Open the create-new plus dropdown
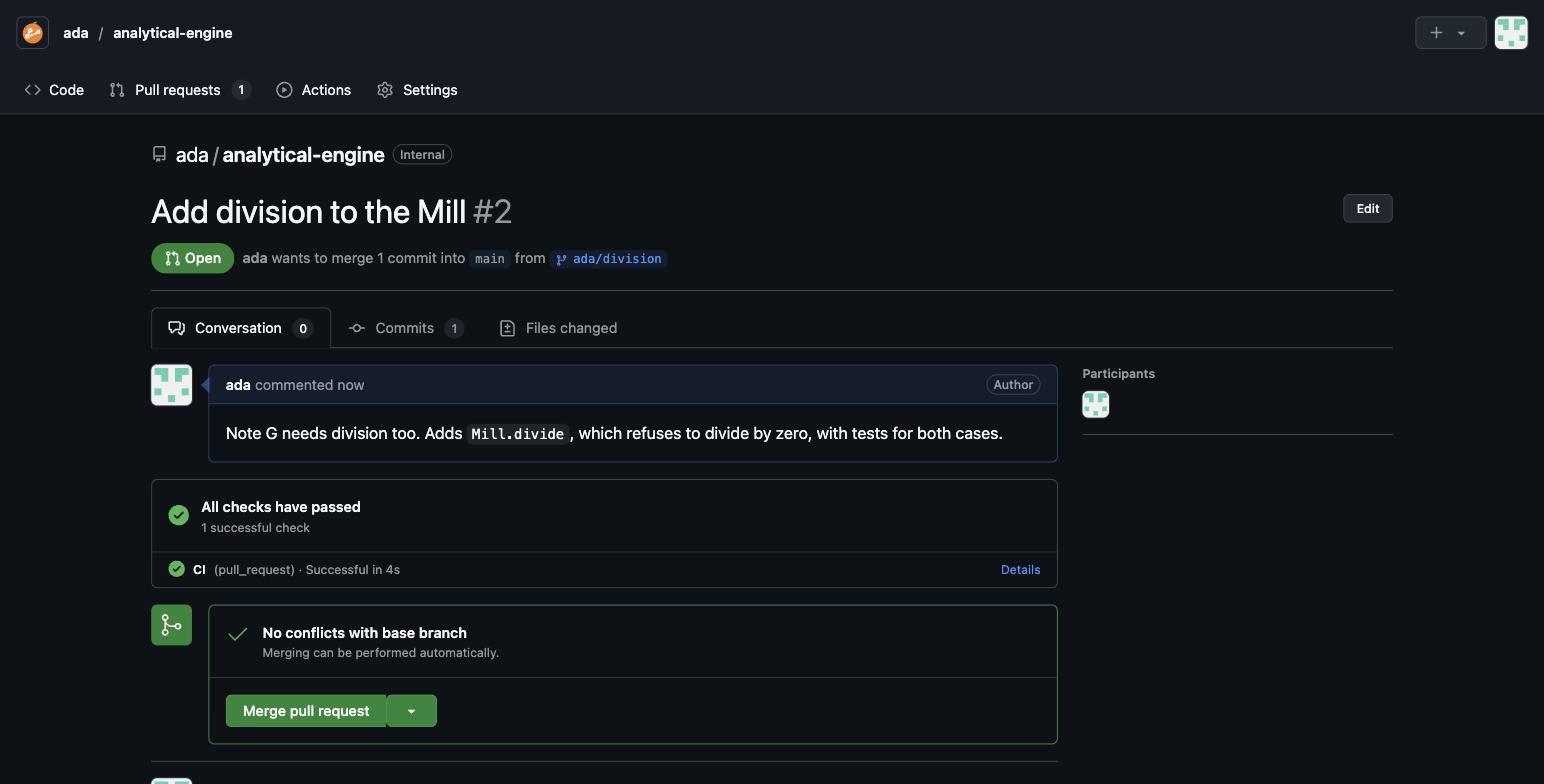Screen dimensions: 1544x784 [x=1450, y=33]
